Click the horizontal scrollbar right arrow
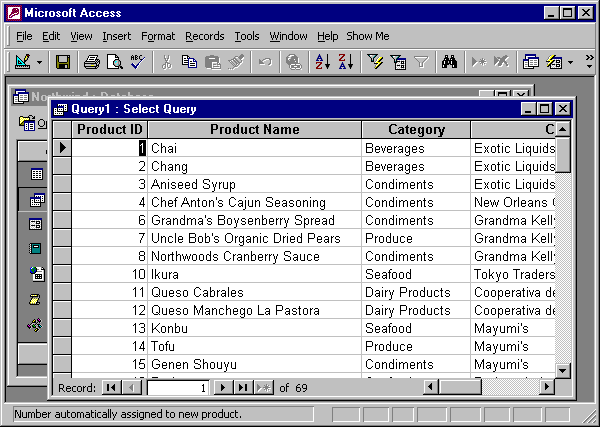The image size is (600, 427). [x=547, y=387]
